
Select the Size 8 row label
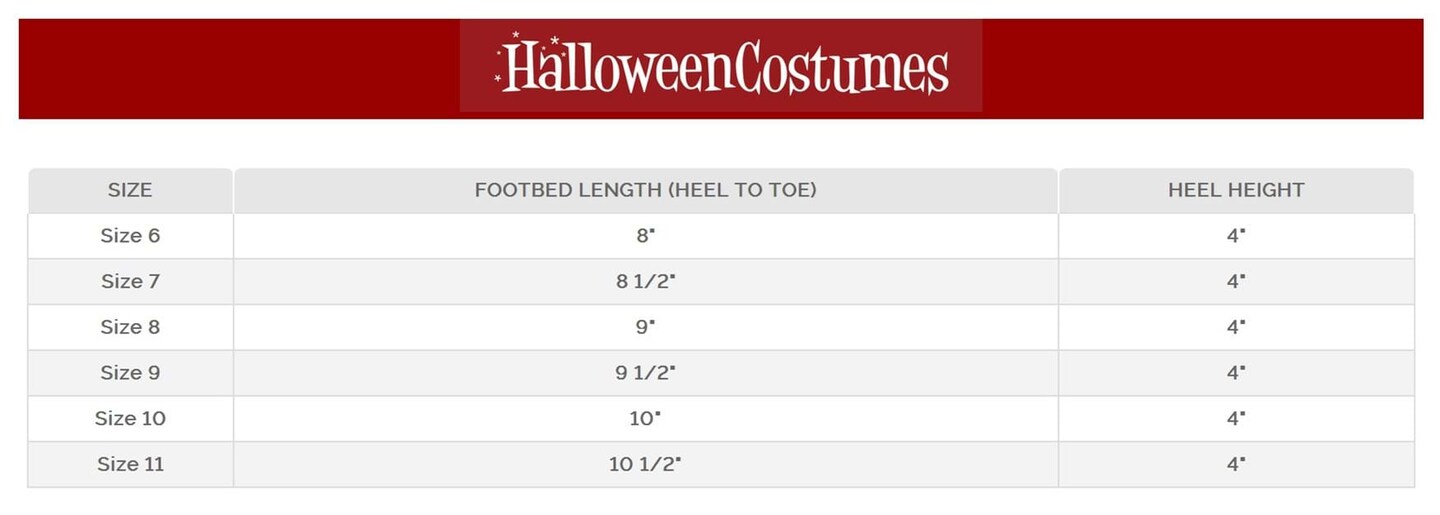130,327
